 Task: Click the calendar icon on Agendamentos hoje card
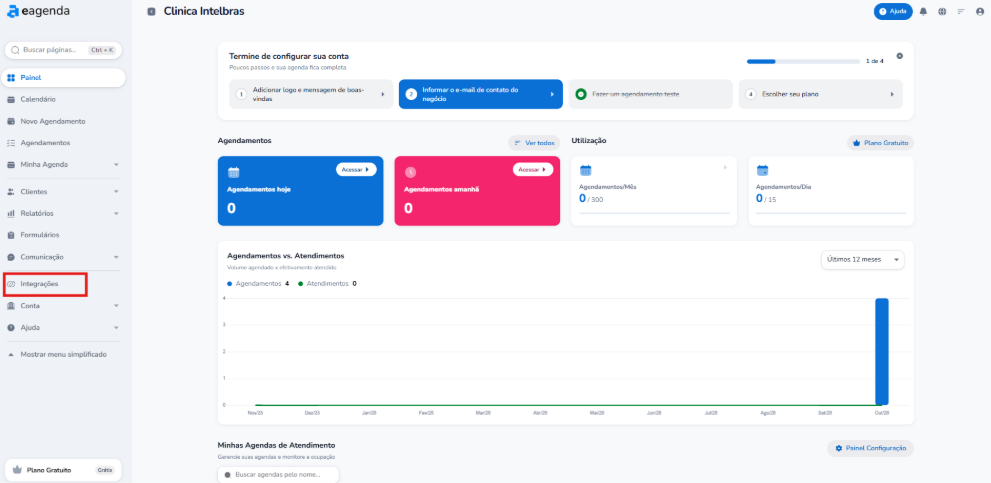[234, 172]
